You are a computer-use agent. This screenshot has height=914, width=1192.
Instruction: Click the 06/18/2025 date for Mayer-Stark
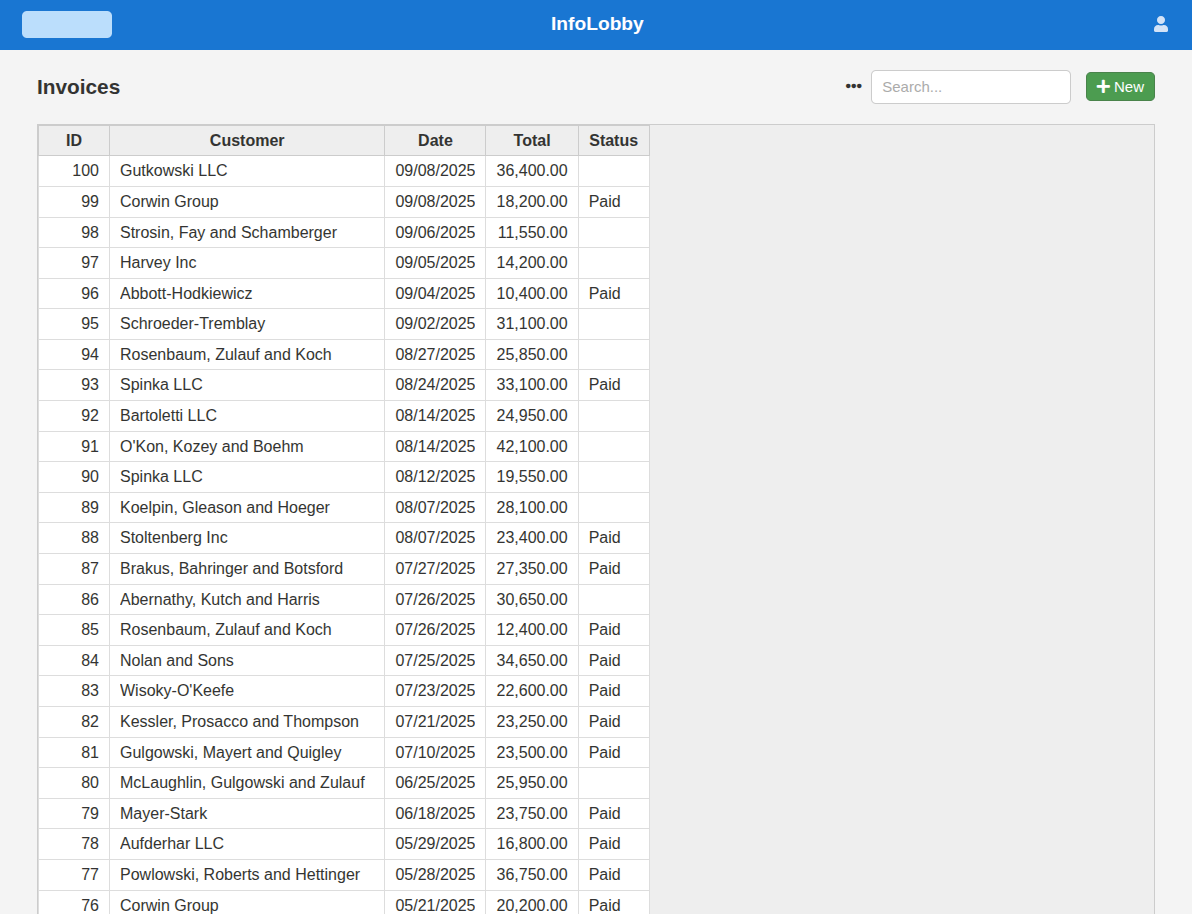435,814
